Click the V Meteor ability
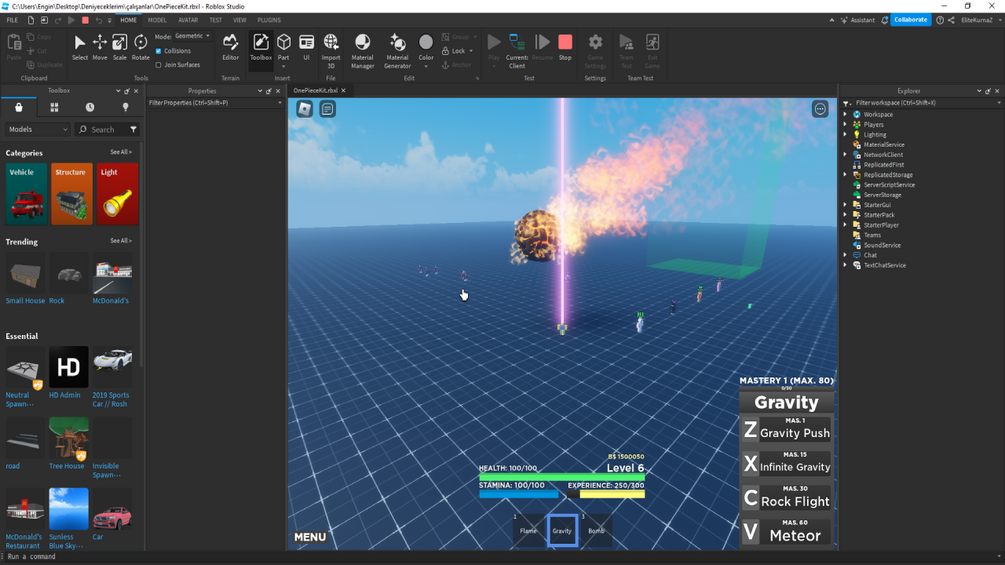 point(786,532)
